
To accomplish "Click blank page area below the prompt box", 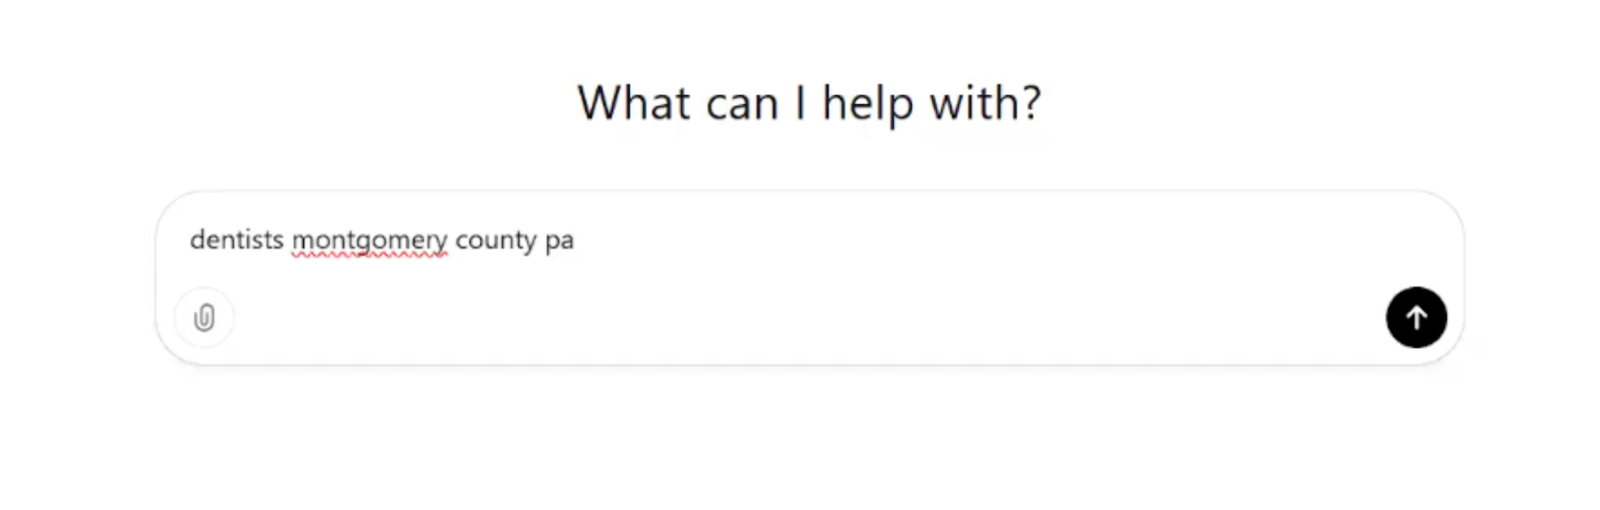I will pos(800,440).
